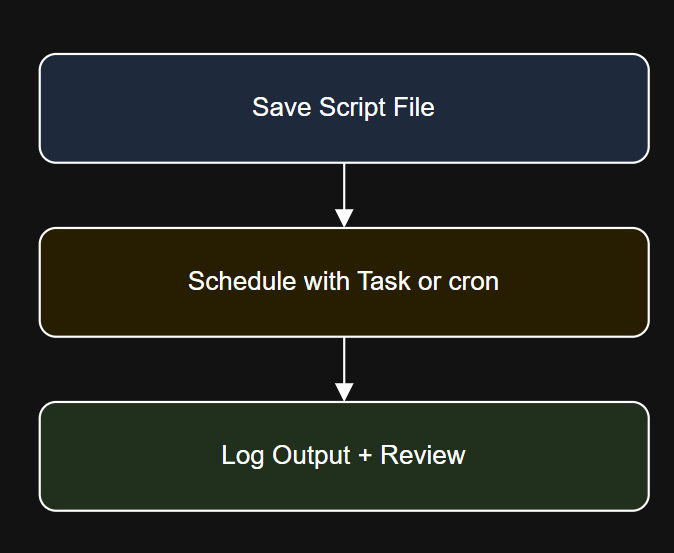674x553 pixels.
Task: Click the word "cron" in the brown node
Action: click(x=473, y=281)
